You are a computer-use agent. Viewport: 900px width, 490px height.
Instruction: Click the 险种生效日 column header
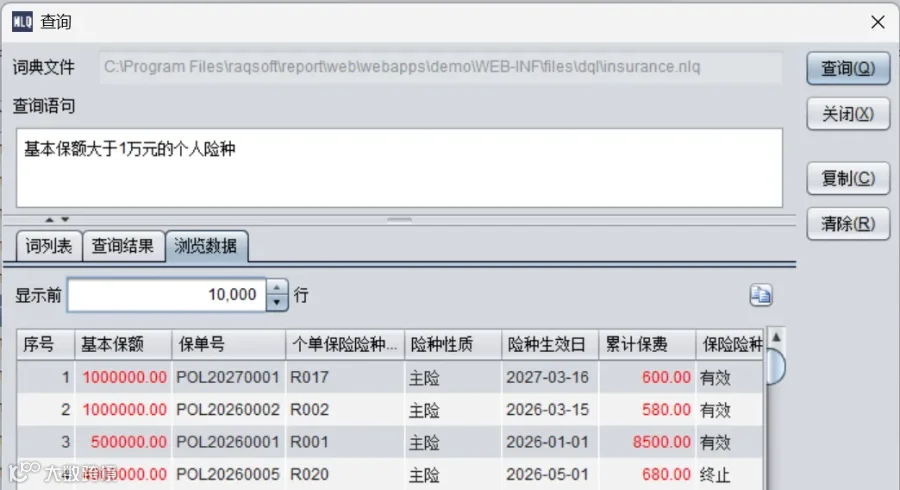point(550,344)
